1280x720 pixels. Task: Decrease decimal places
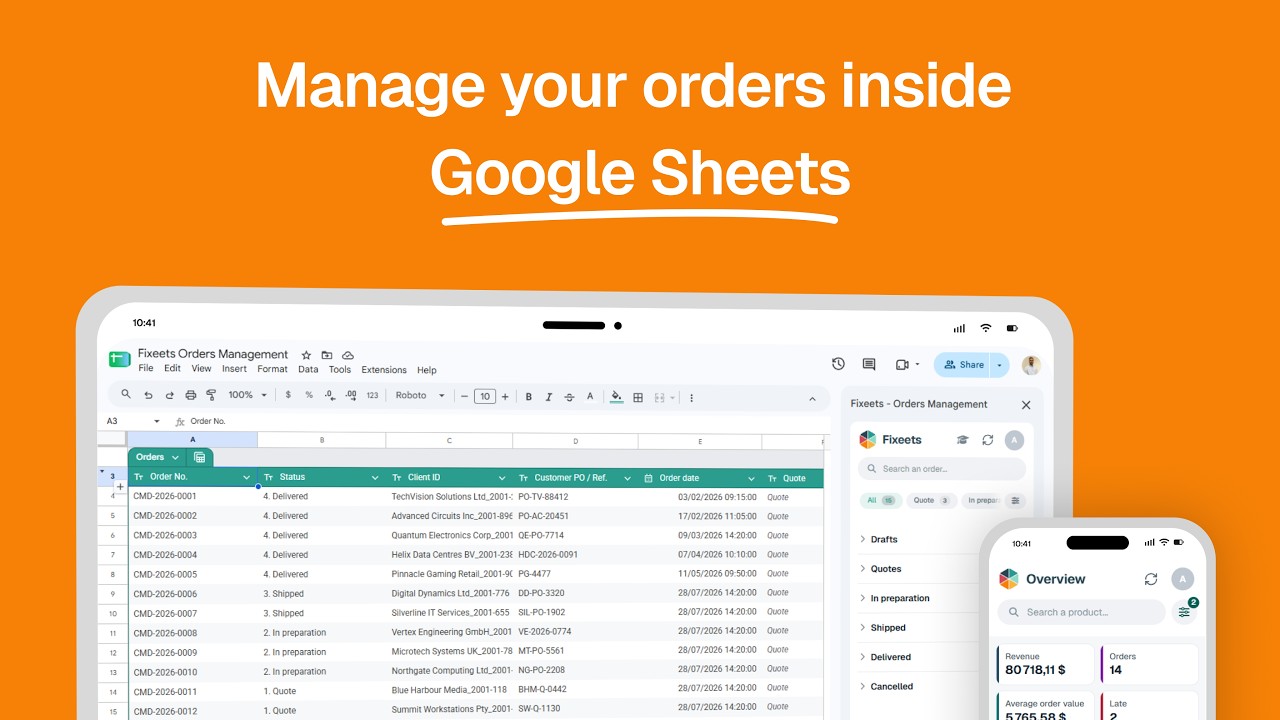(x=330, y=396)
